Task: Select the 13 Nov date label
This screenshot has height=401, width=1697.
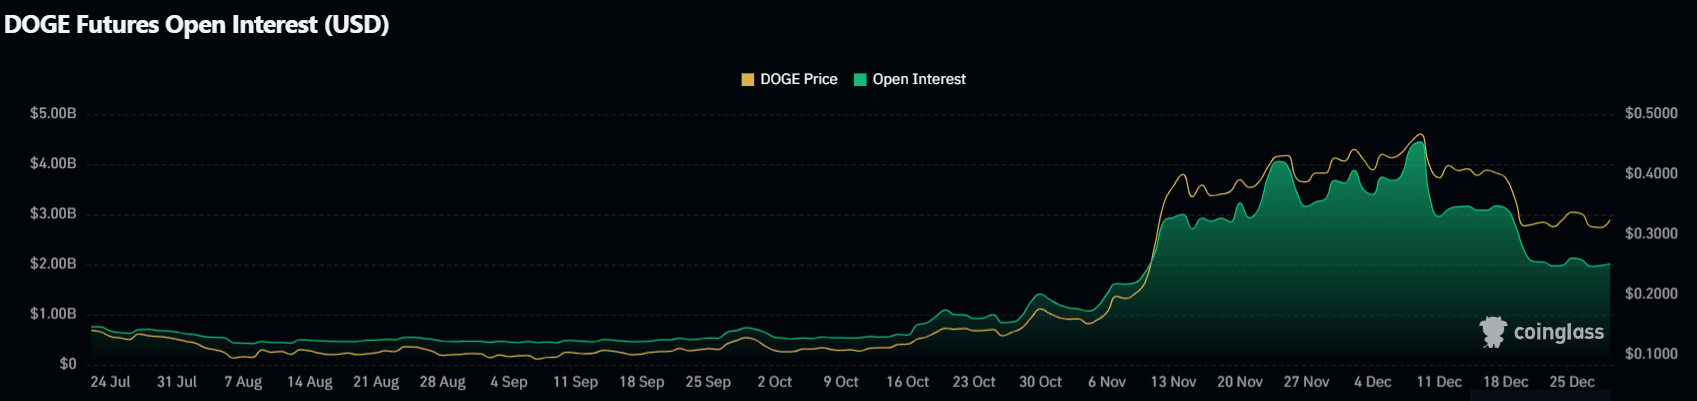Action: pyautogui.click(x=1173, y=382)
